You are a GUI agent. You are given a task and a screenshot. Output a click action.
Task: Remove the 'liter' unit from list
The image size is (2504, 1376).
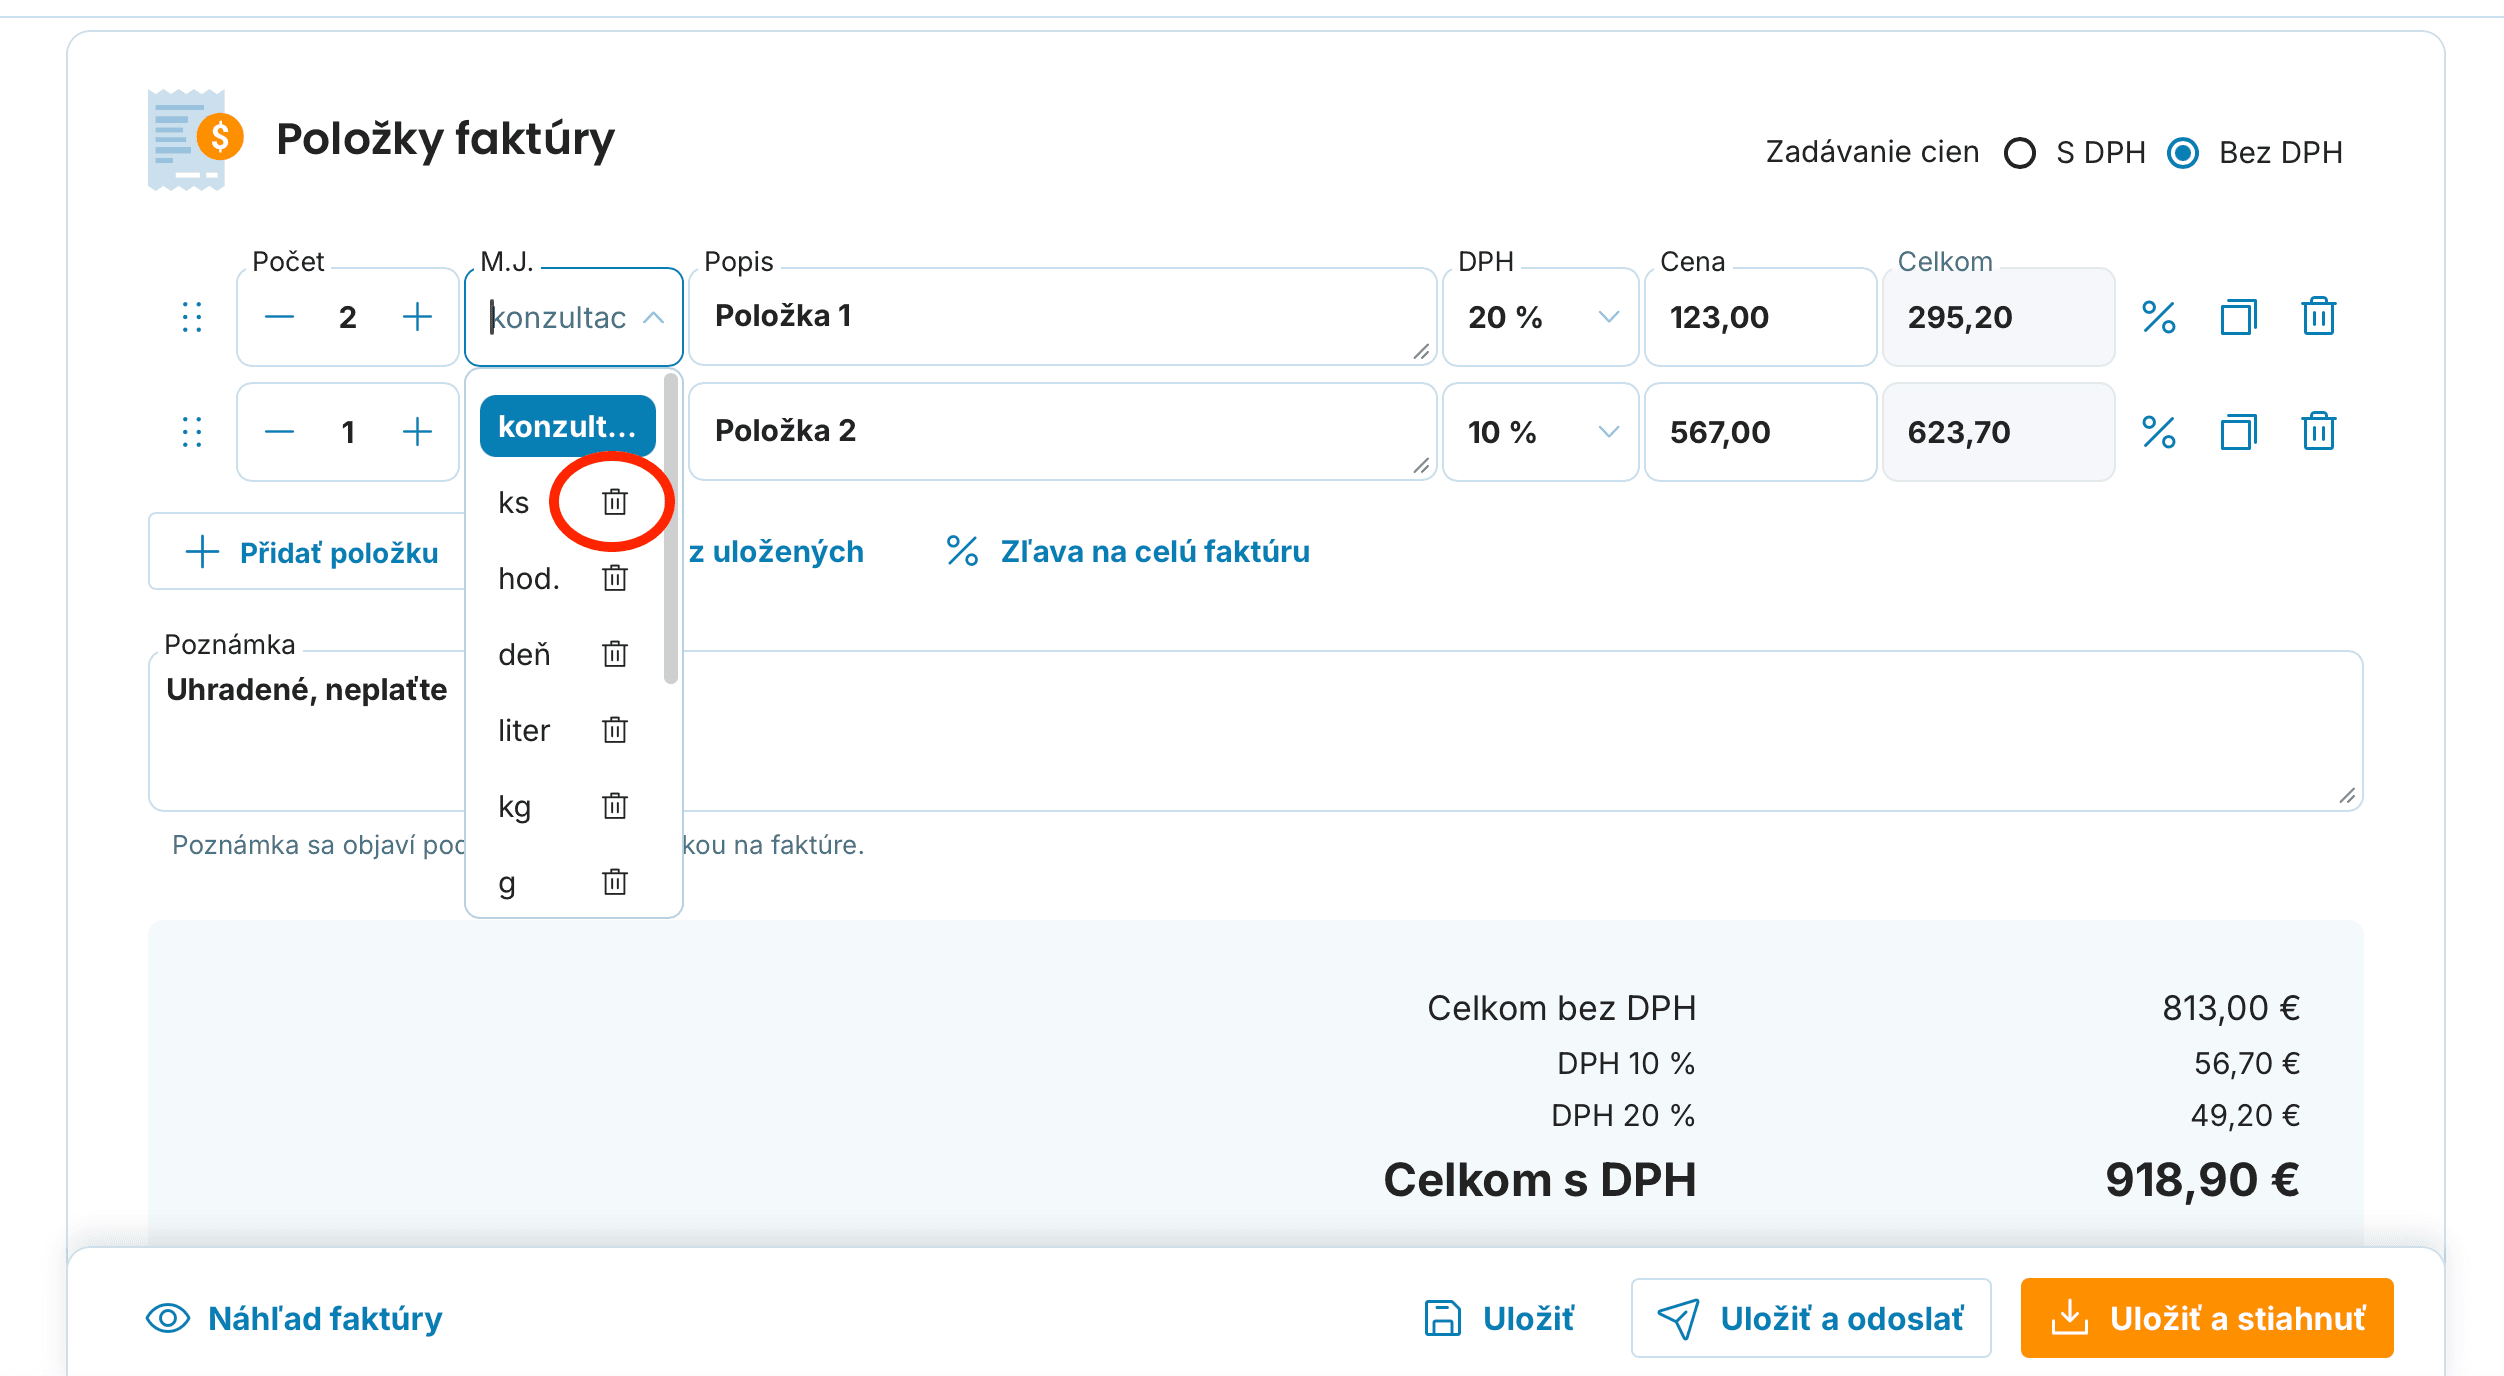(615, 730)
